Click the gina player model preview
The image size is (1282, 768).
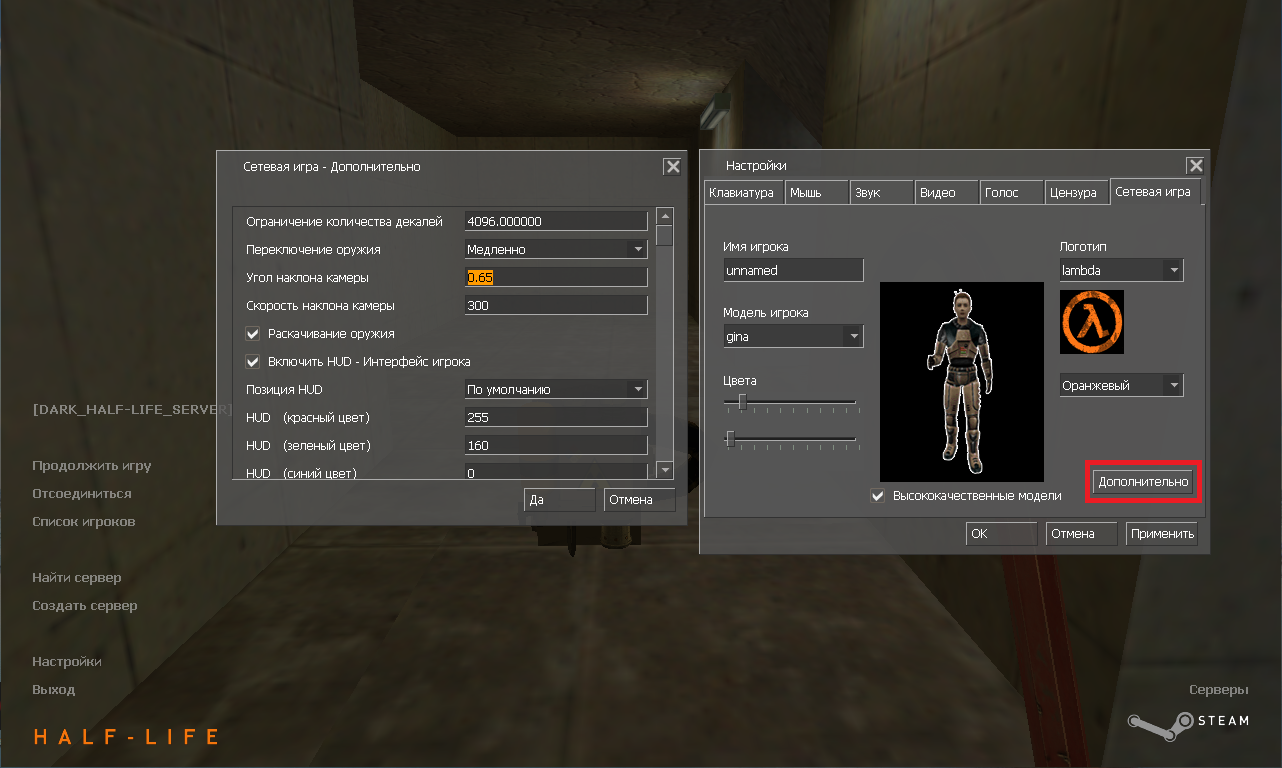point(961,381)
